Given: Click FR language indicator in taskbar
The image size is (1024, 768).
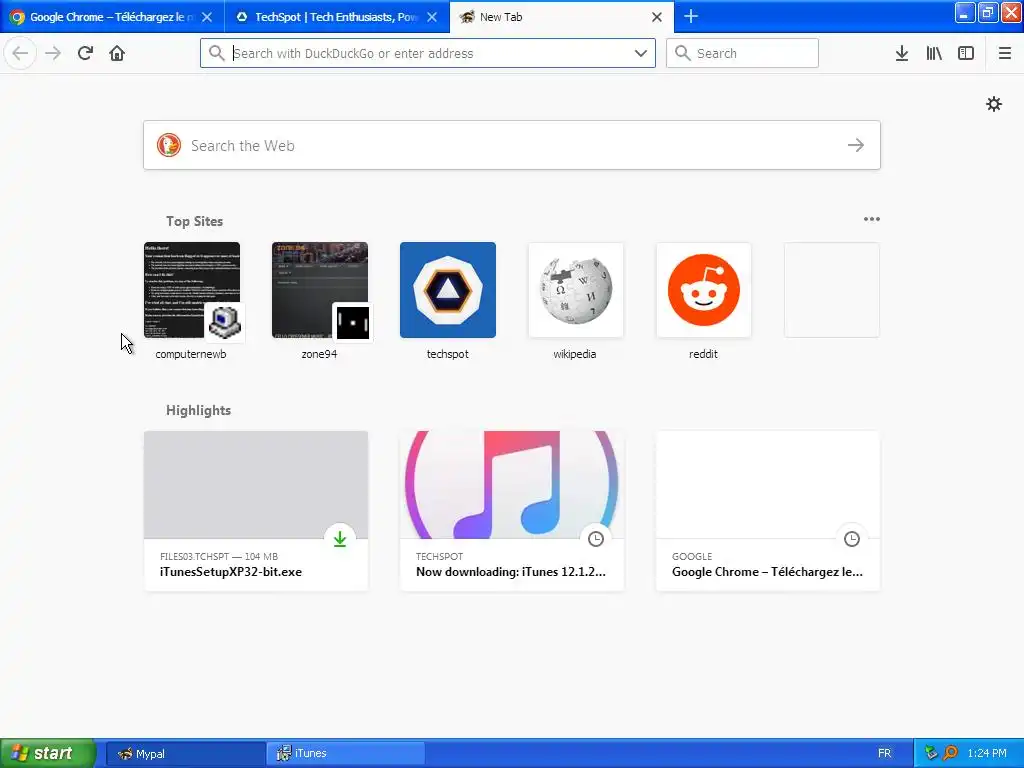Looking at the screenshot, I should 884,753.
